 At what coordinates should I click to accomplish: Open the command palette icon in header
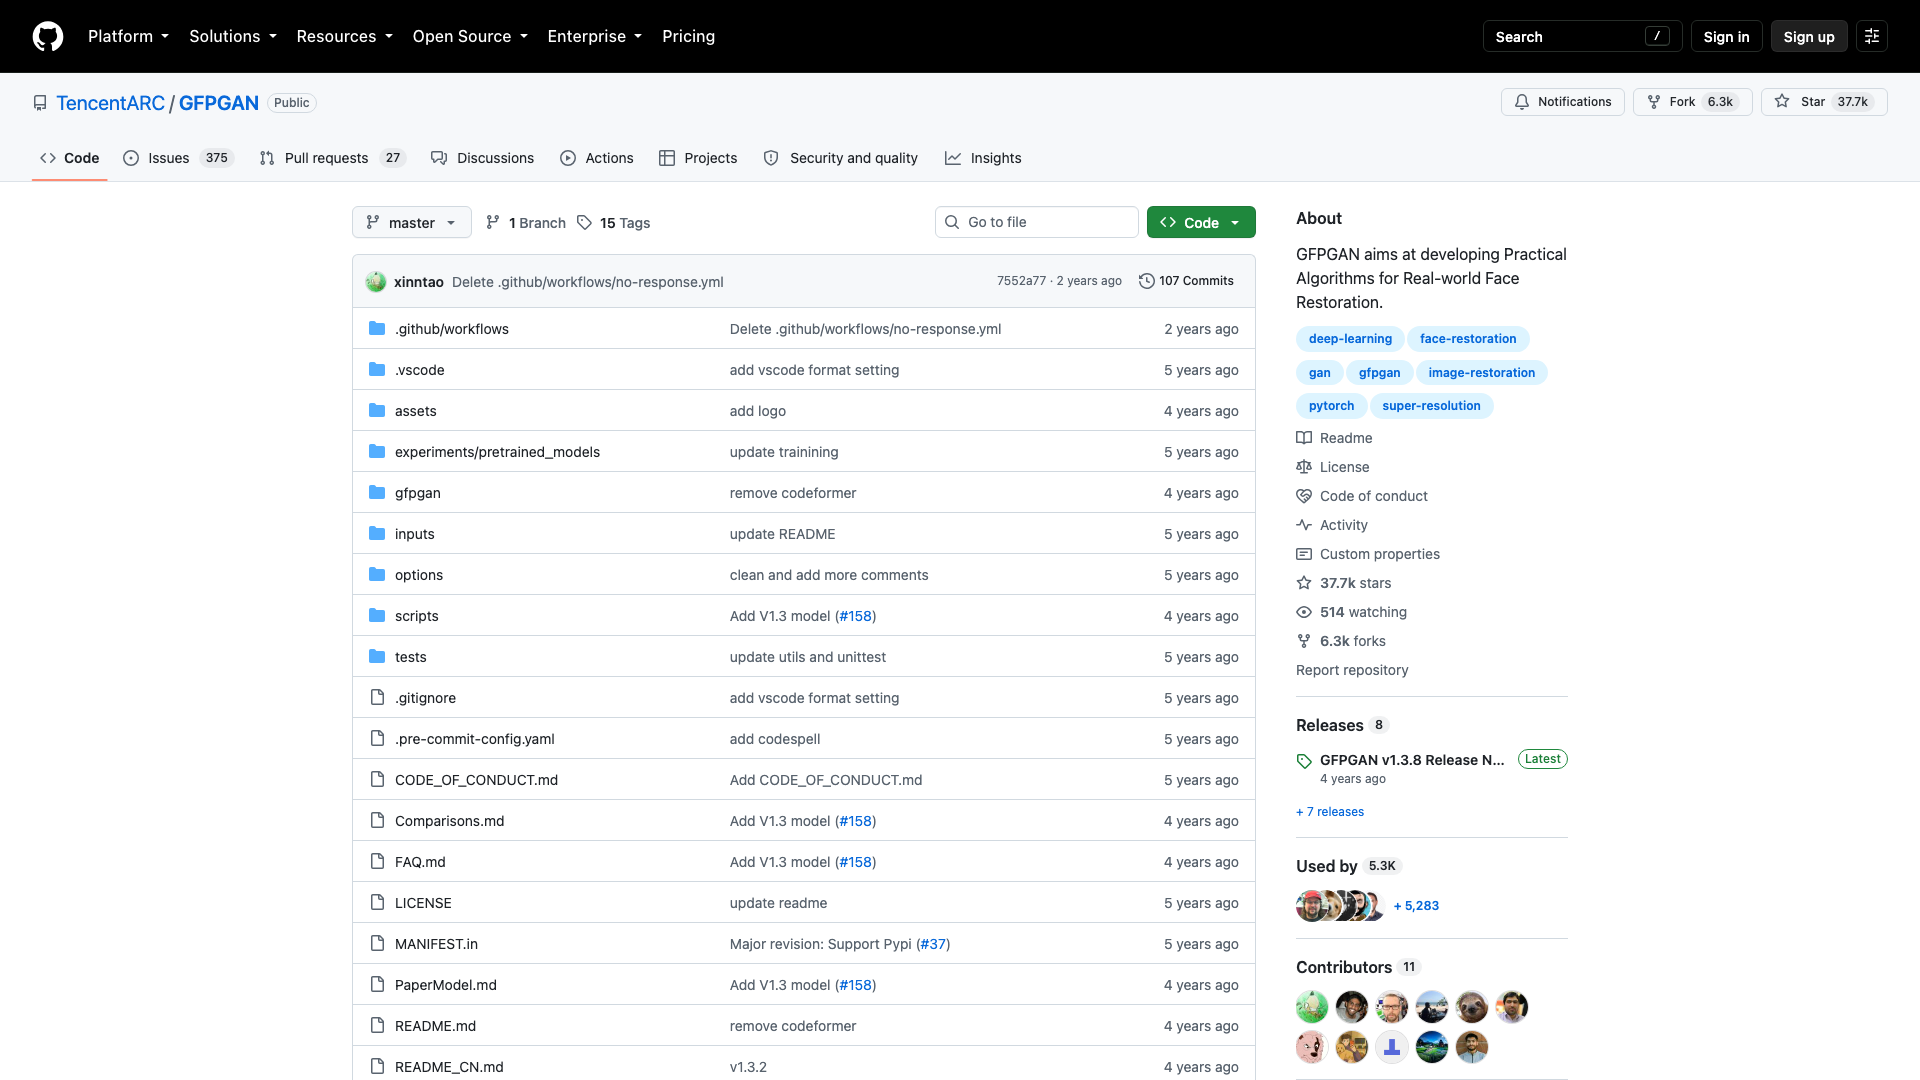point(1872,37)
